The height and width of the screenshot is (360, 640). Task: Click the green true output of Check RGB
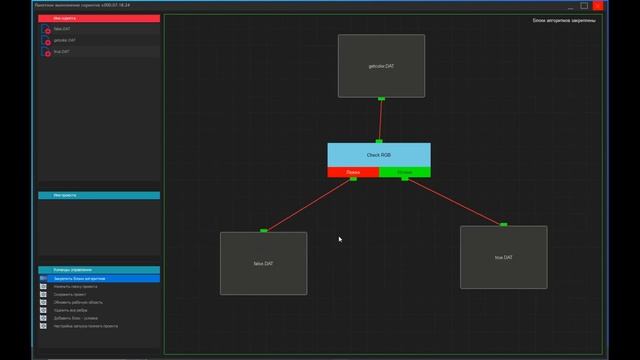point(405,172)
